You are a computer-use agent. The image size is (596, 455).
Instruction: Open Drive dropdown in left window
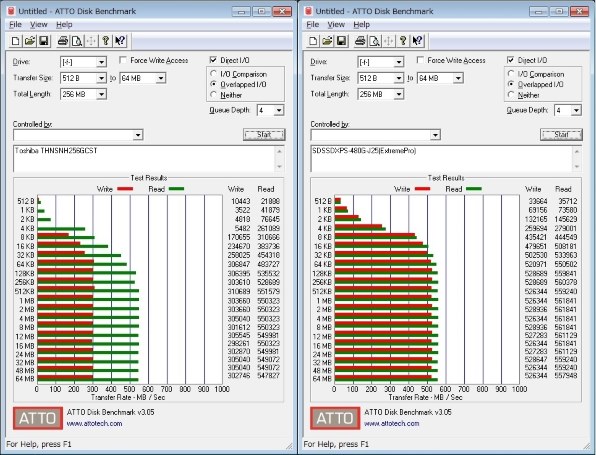coord(101,62)
